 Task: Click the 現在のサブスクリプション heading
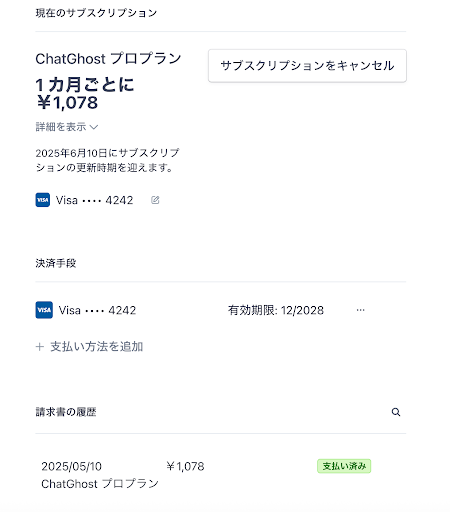tap(96, 13)
